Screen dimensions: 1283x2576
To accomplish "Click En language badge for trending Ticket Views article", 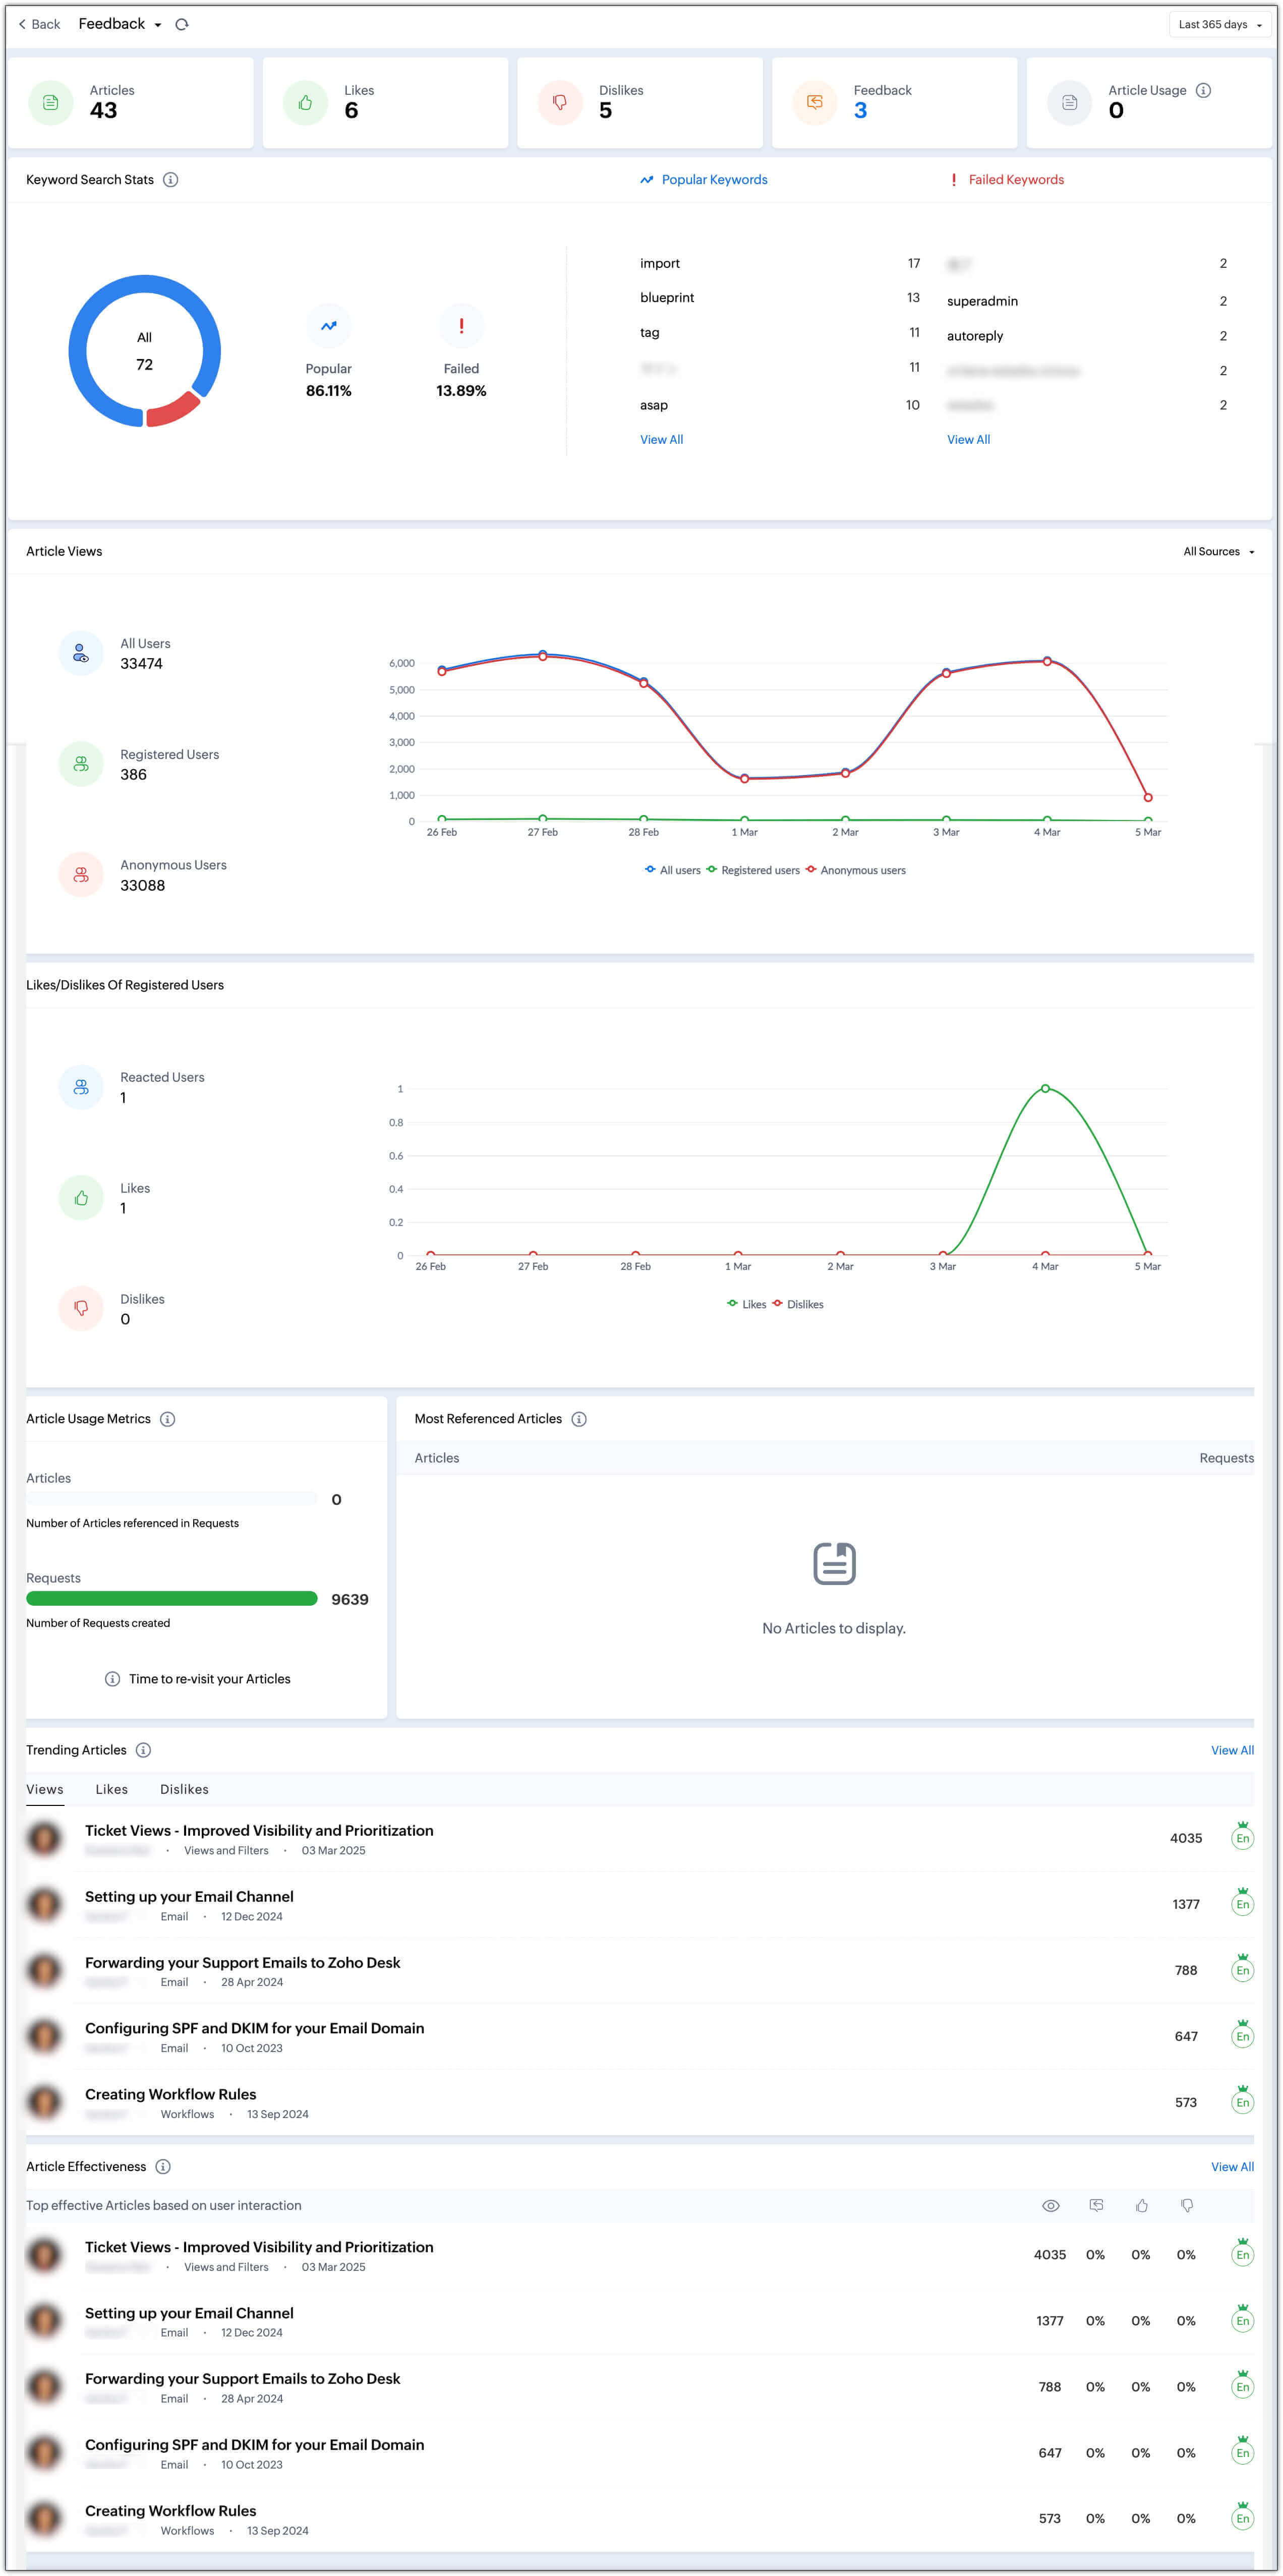I will [1242, 1837].
